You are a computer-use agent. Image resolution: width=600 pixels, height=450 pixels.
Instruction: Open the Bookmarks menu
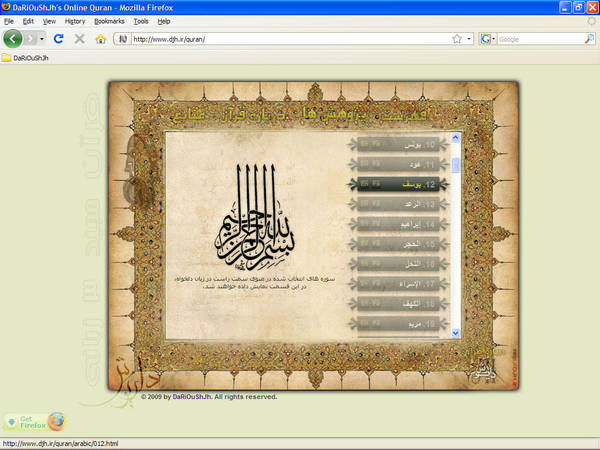tap(109, 21)
